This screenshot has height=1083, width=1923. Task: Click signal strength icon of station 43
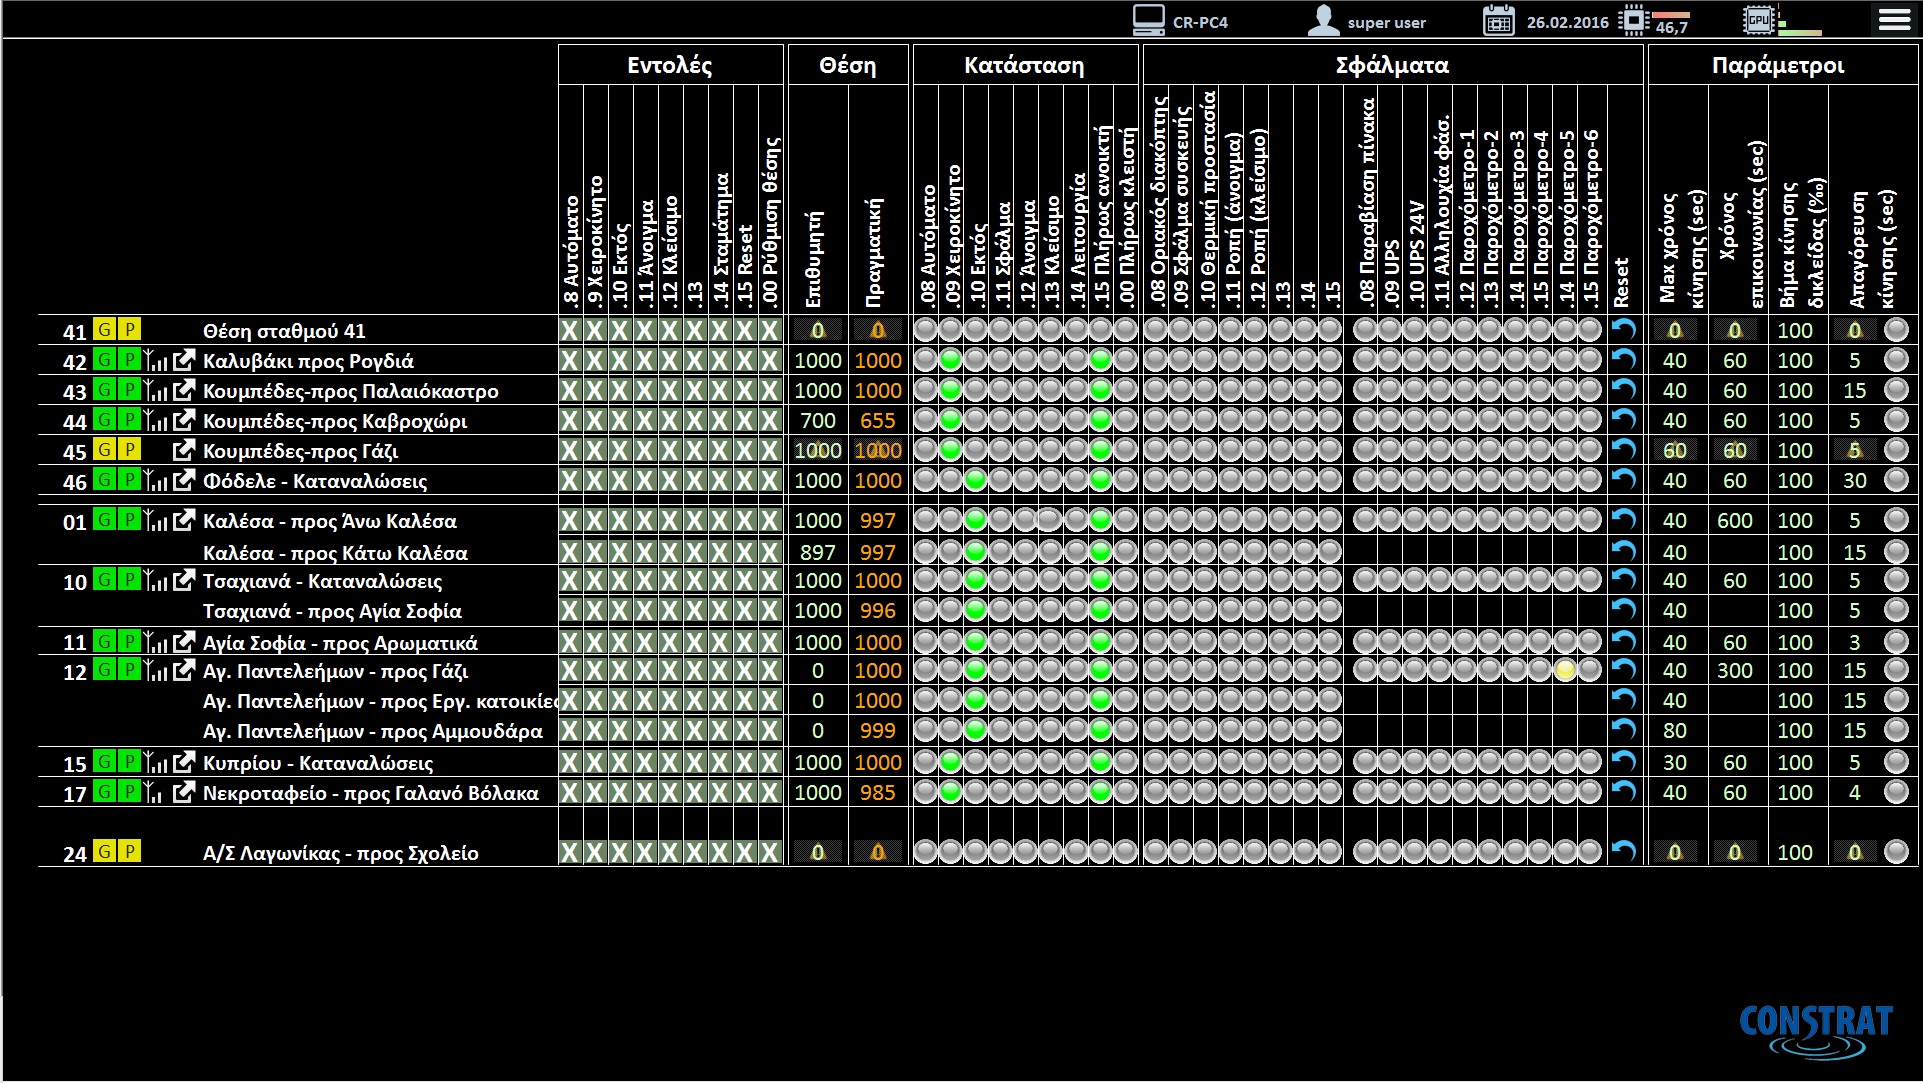tap(156, 390)
